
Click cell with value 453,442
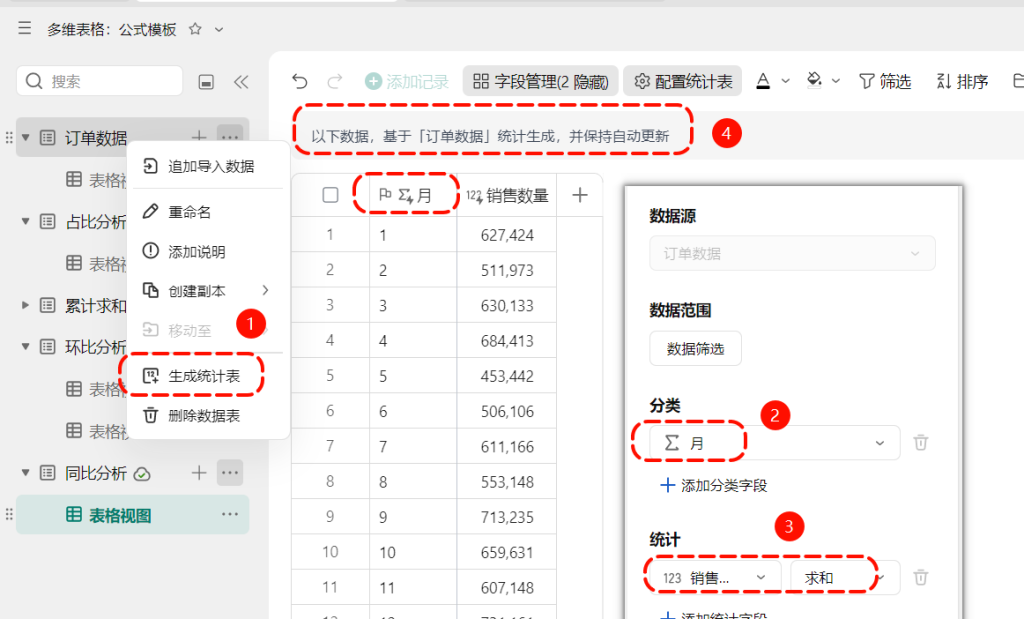tap(507, 376)
